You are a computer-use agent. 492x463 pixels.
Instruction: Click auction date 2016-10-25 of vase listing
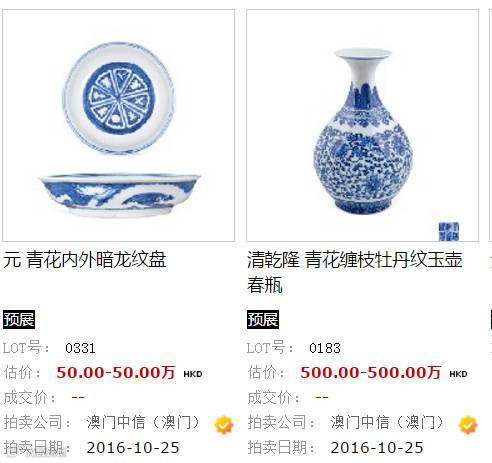point(377,448)
